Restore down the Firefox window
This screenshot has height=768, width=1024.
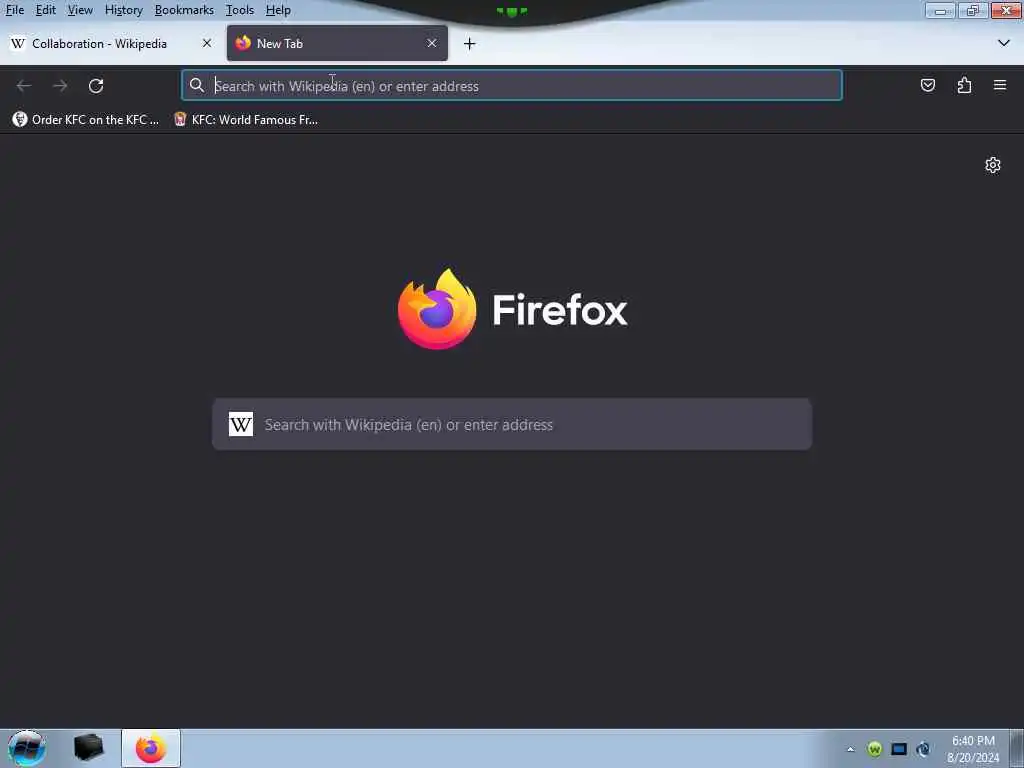point(972,10)
